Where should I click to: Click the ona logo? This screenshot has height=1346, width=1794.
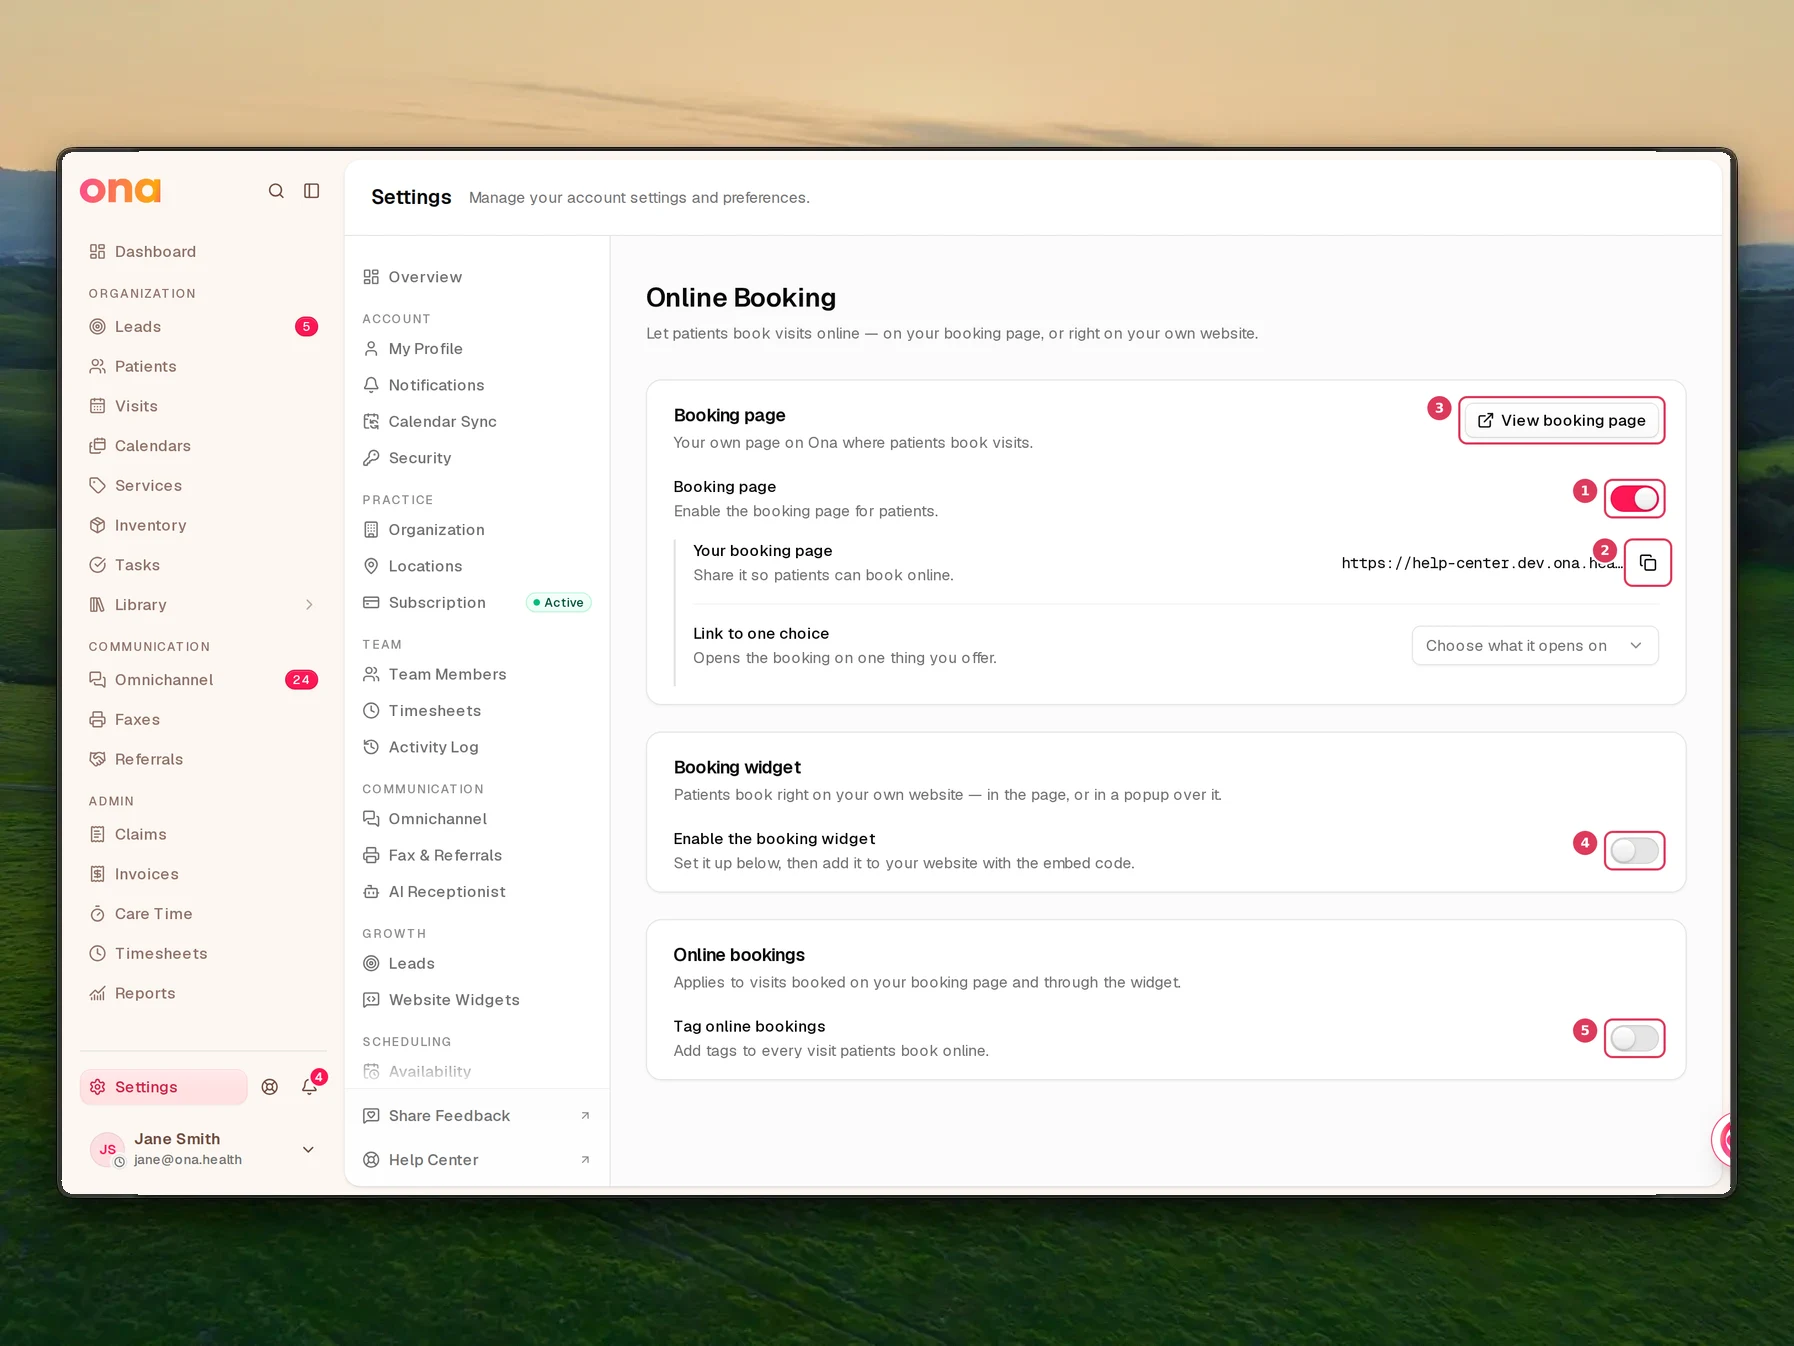[x=121, y=190]
